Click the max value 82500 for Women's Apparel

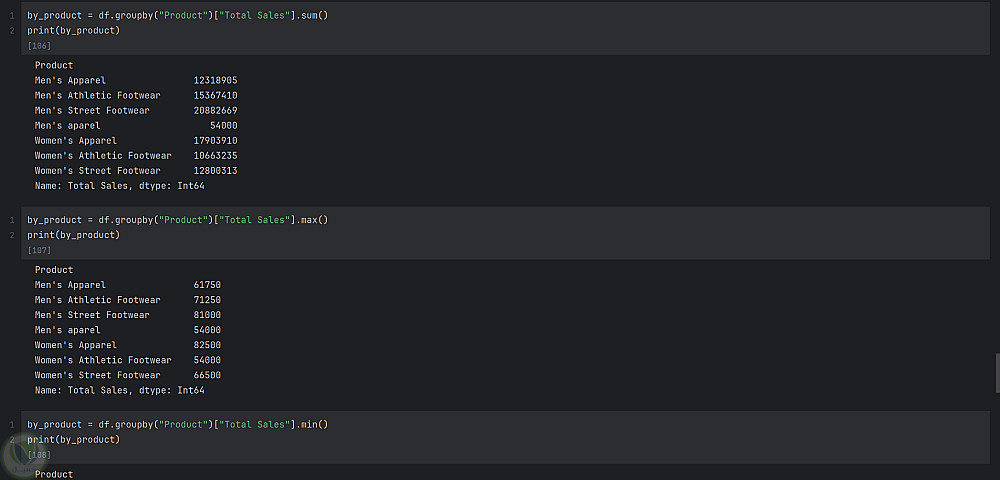(x=207, y=345)
